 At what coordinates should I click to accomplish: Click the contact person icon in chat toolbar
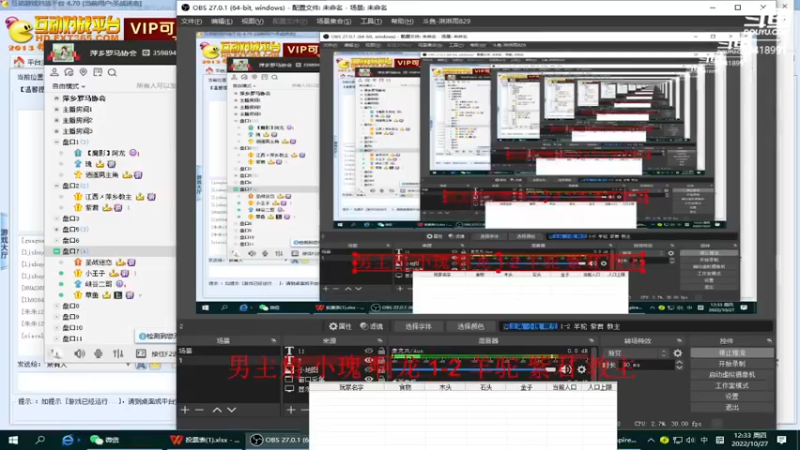(x=55, y=72)
